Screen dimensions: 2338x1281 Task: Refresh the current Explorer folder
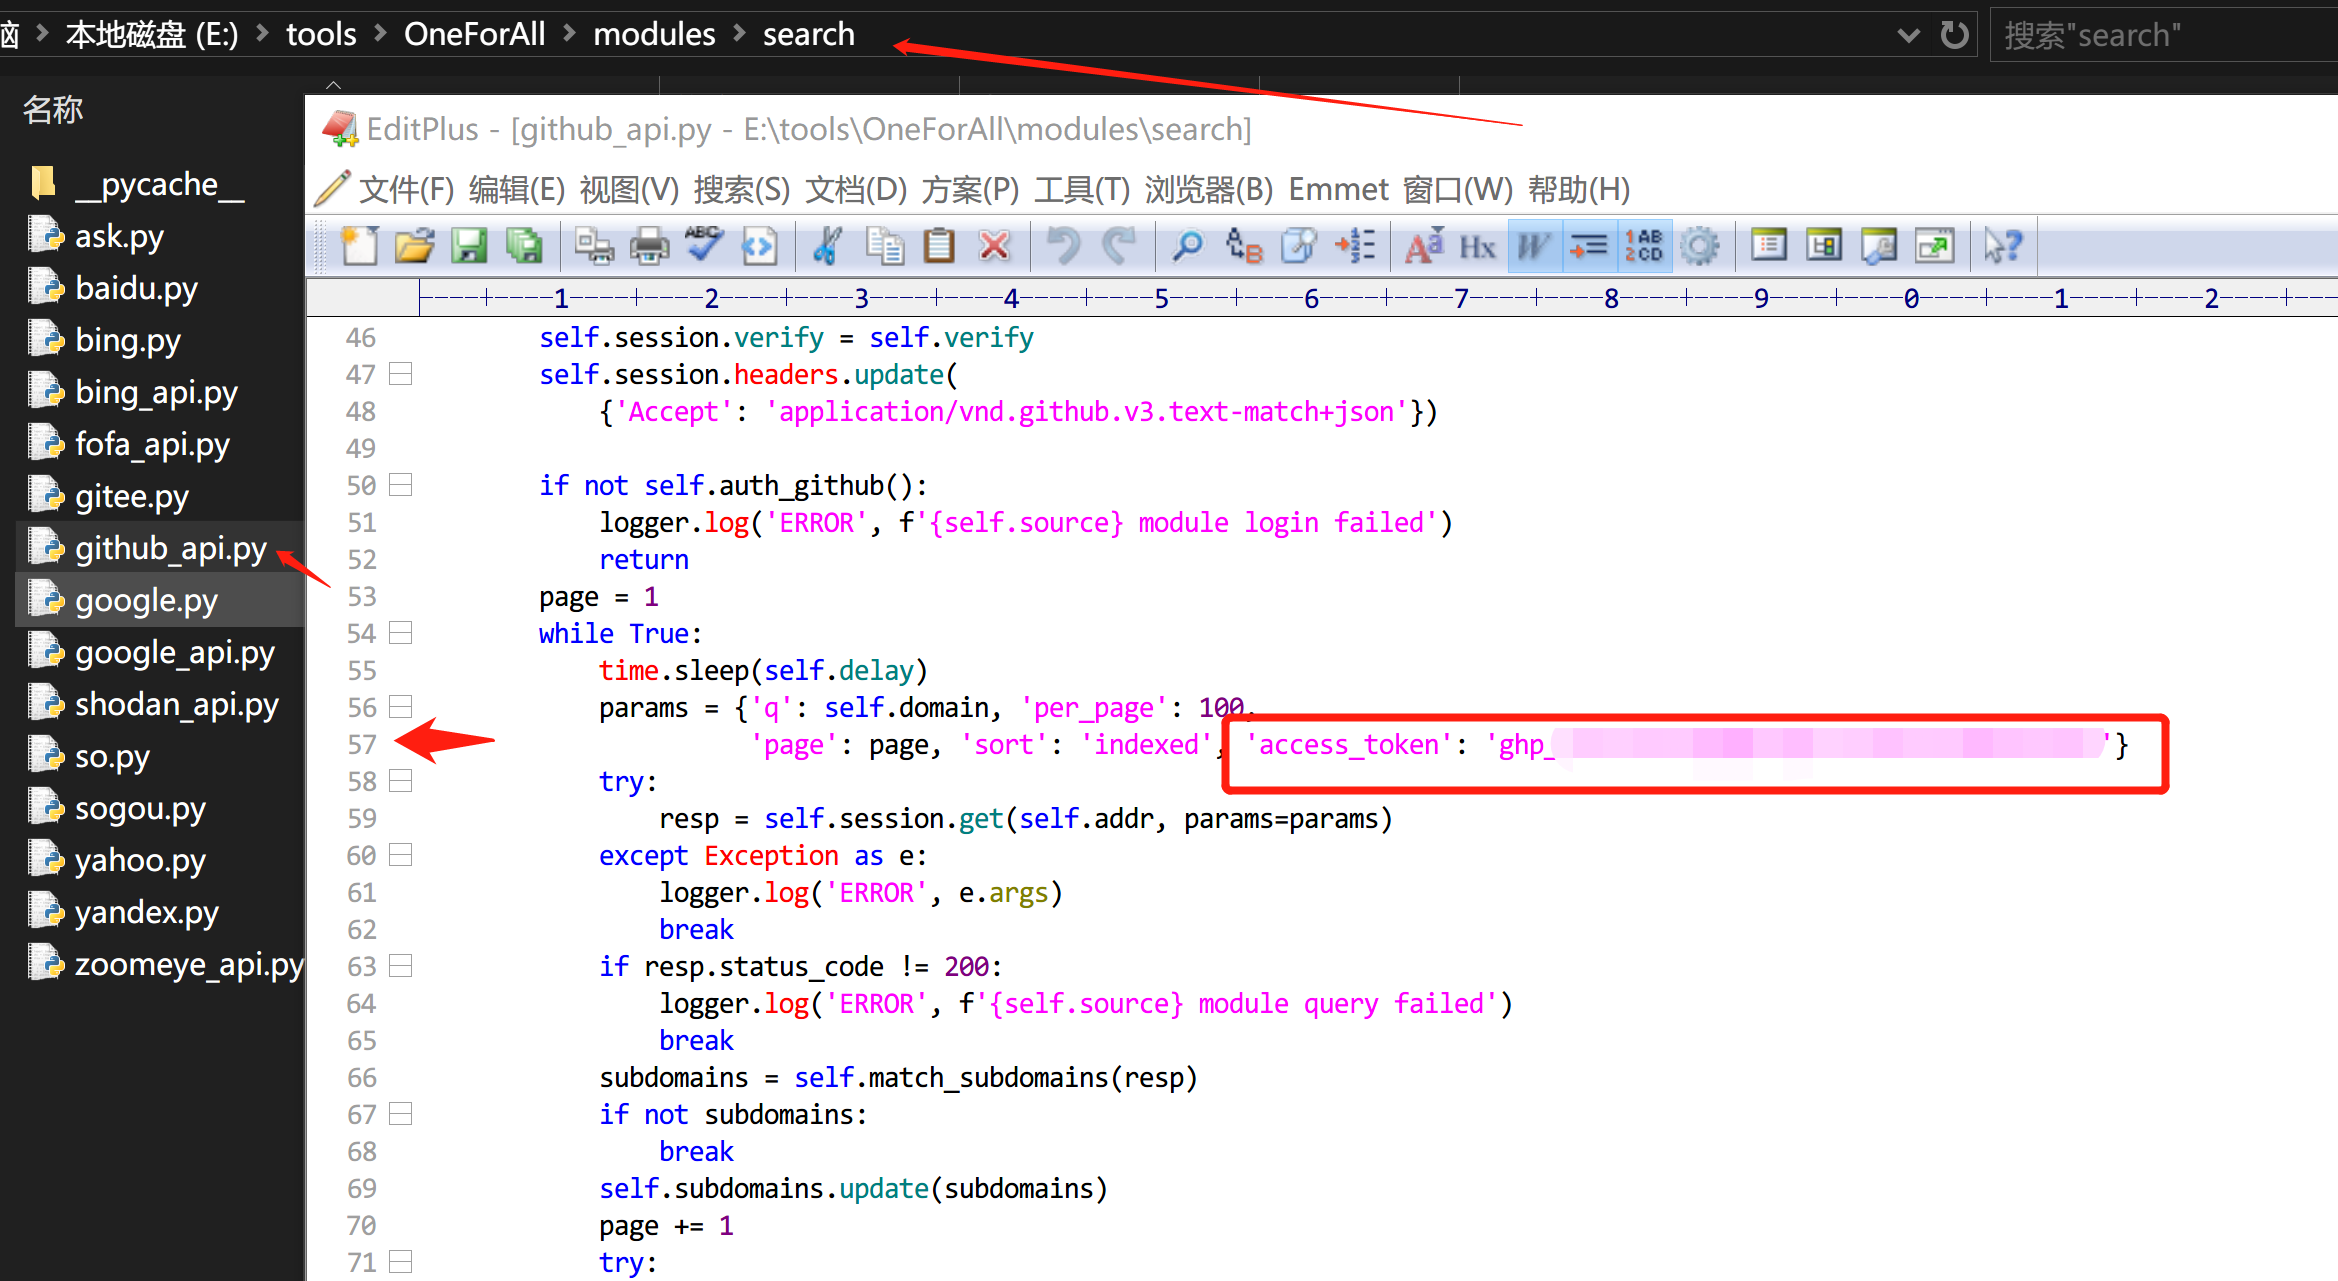pyautogui.click(x=1955, y=33)
